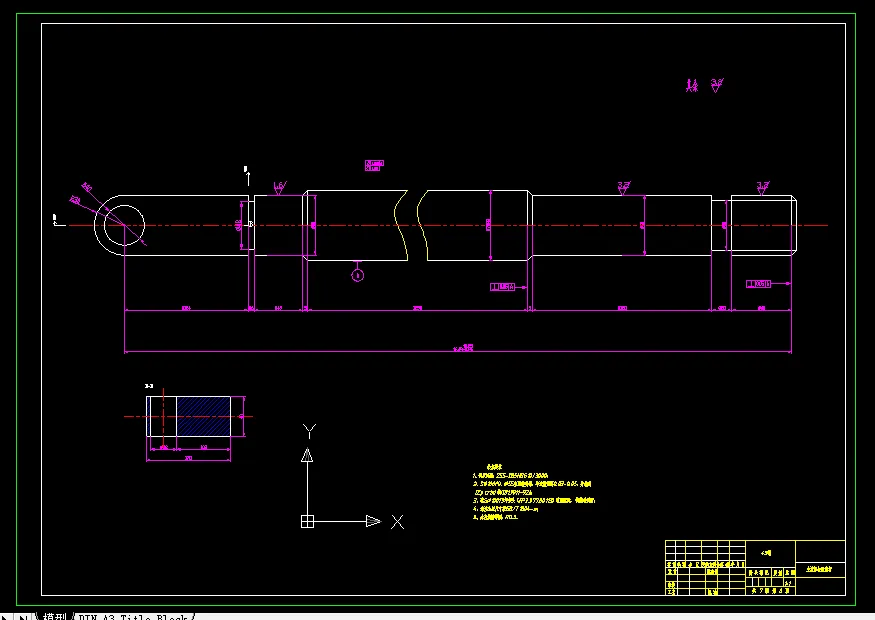Select the datum circle marker below the shaft
This screenshot has height=620, width=875.
(x=358, y=275)
